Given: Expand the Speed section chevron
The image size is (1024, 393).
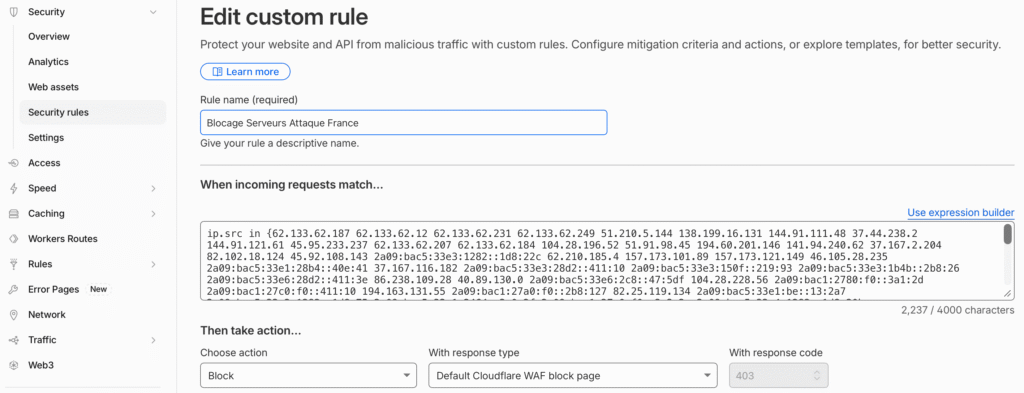Looking at the screenshot, I should pos(153,189).
